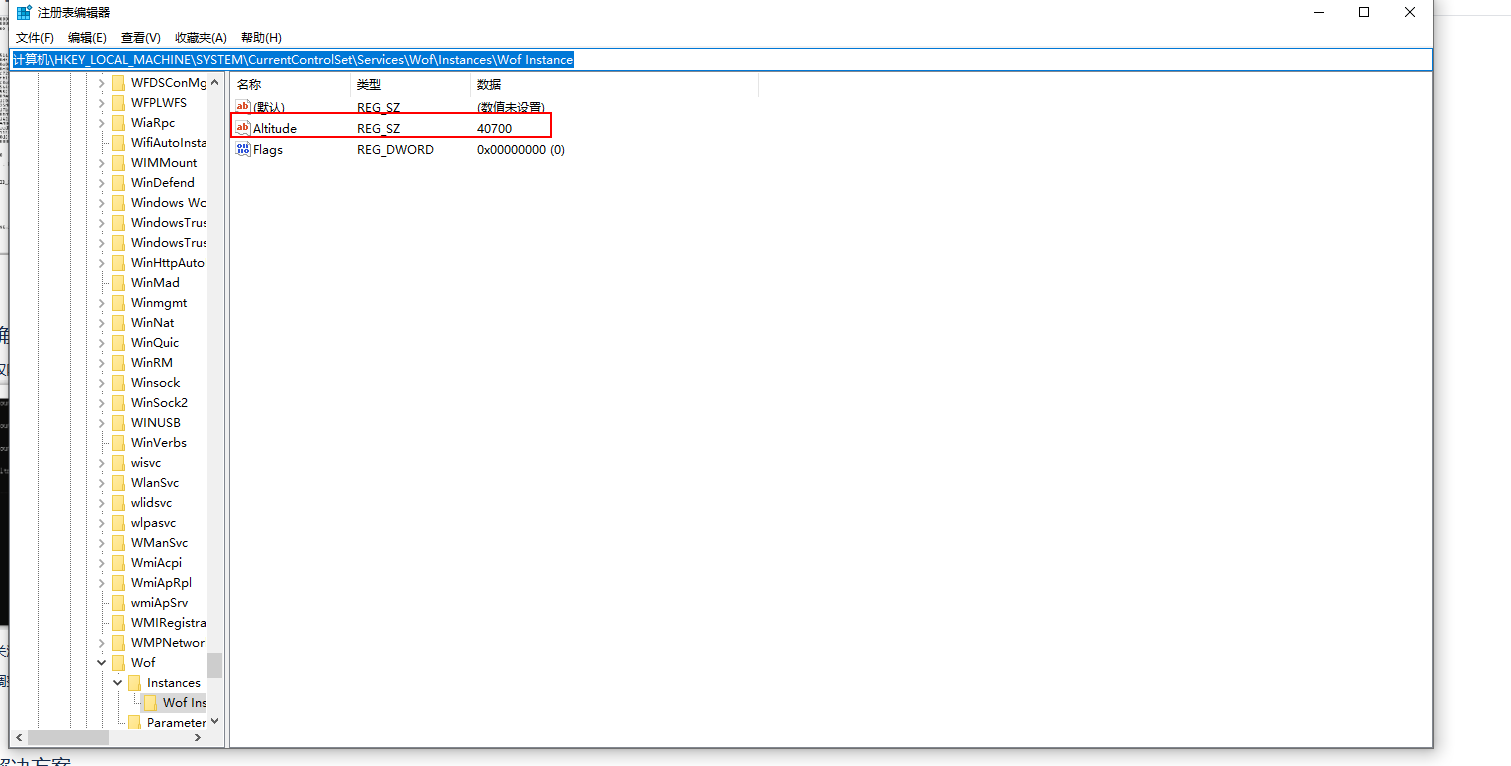Click tree horizontal scrollbar right arrow
The height and width of the screenshot is (766, 1511).
(x=198, y=737)
